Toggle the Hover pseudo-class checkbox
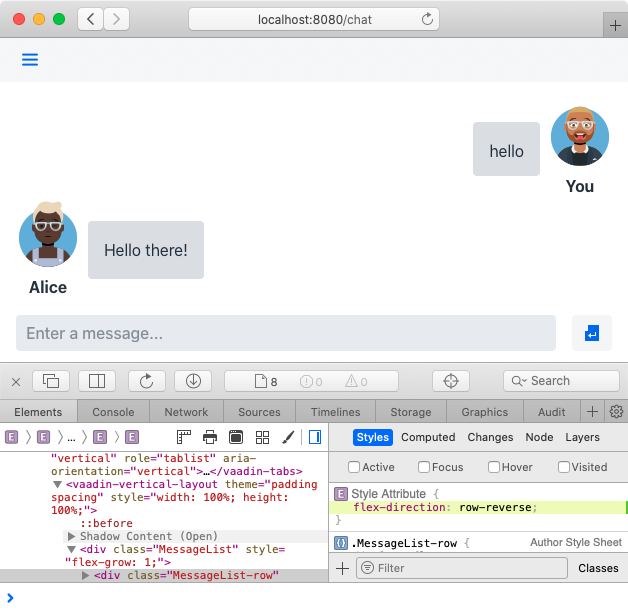The image size is (628, 612). pos(494,467)
